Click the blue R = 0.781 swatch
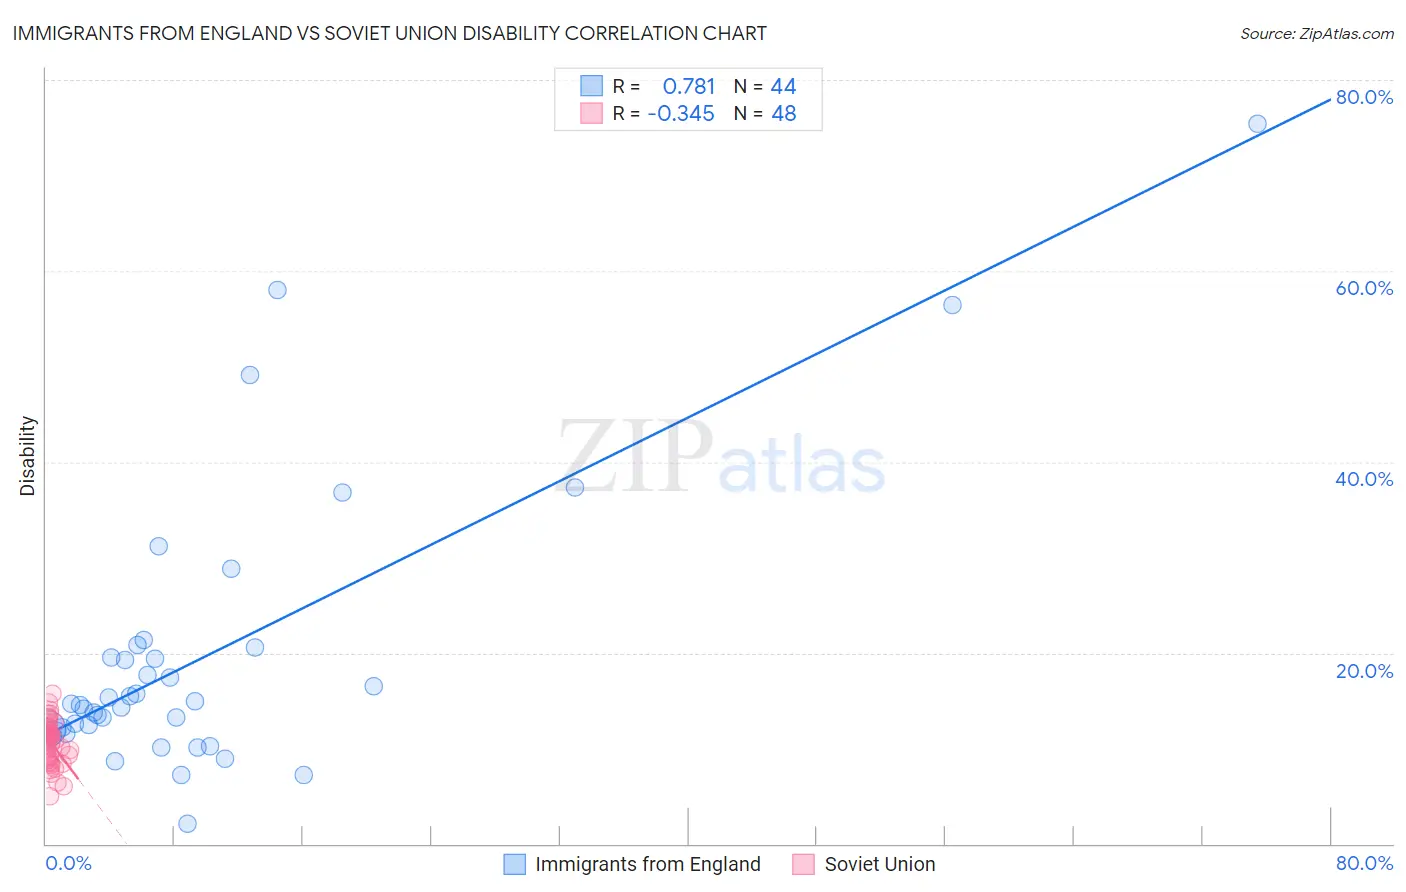 pos(592,86)
